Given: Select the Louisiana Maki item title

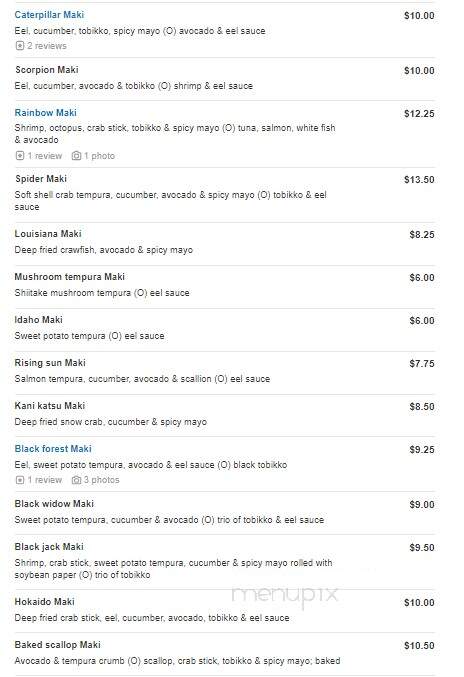Looking at the screenshot, I should tap(48, 234).
